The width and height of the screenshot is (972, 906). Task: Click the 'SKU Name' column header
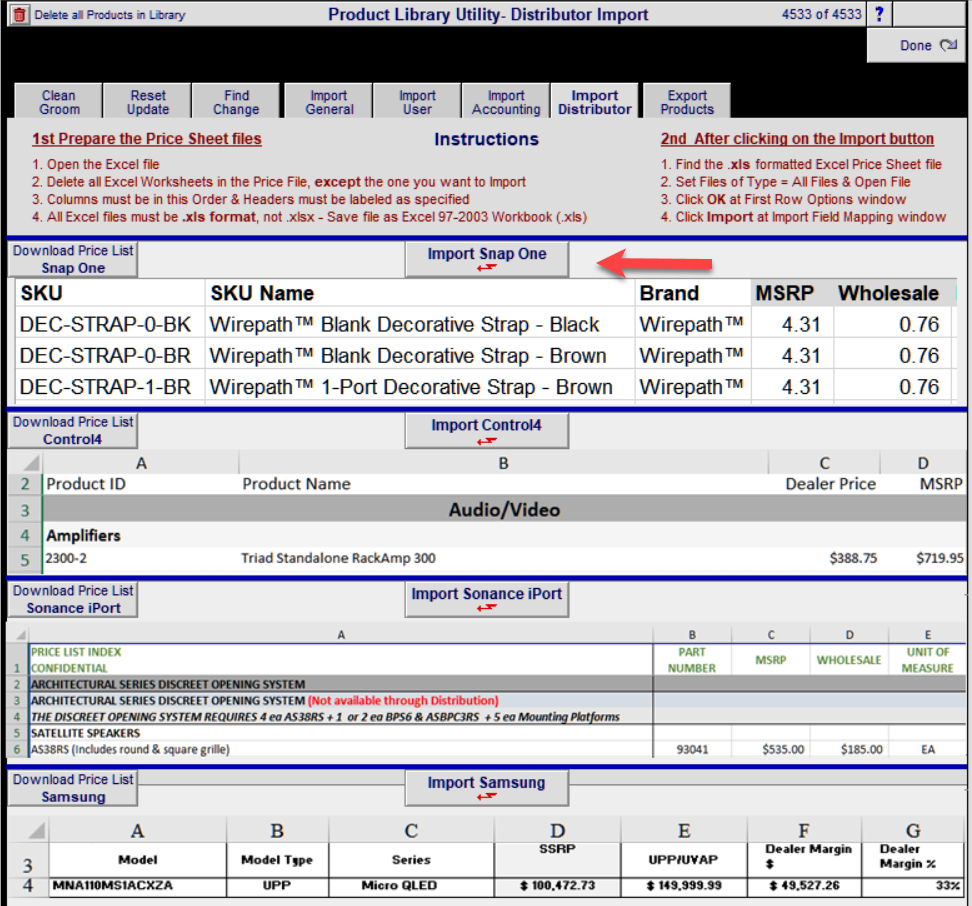420,292
